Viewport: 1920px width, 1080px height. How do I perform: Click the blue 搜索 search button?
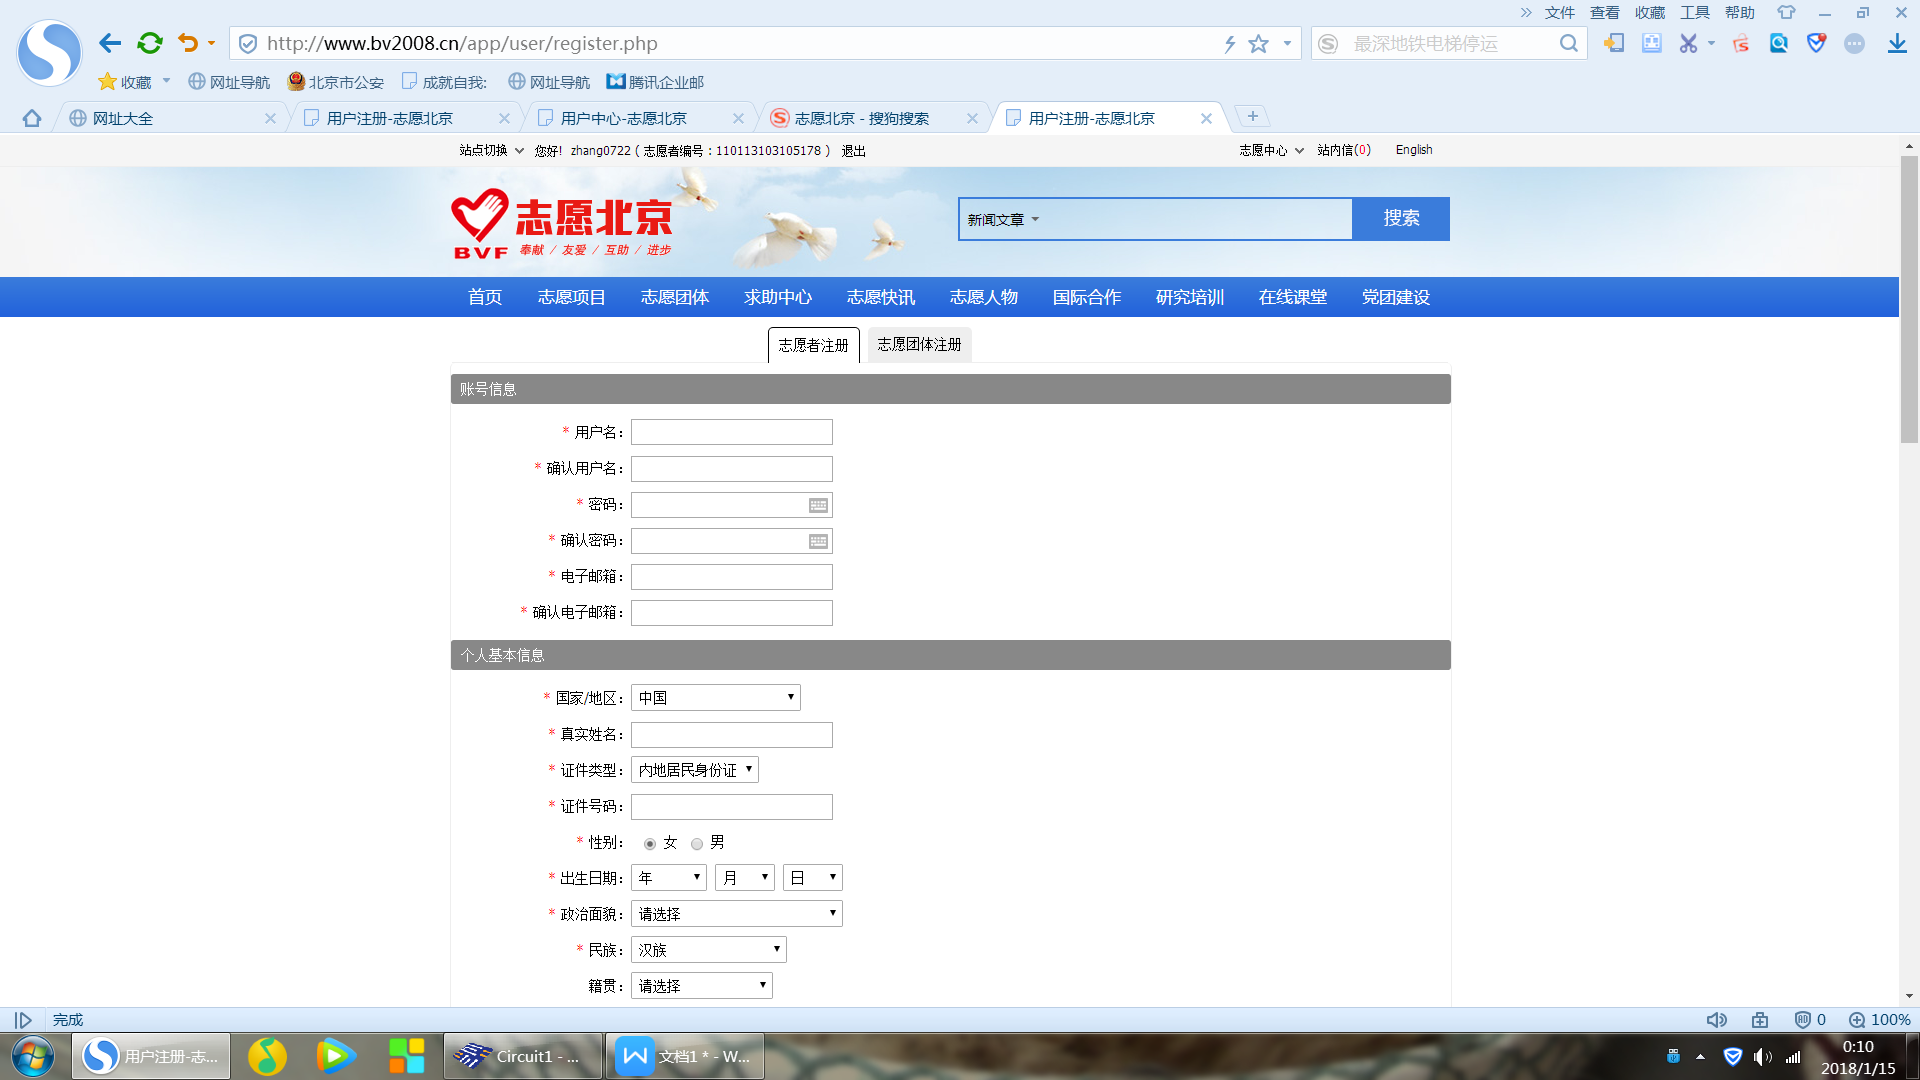1400,218
